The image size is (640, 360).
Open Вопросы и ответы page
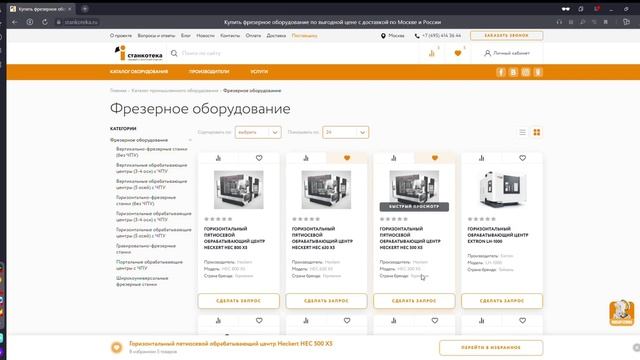pos(156,36)
